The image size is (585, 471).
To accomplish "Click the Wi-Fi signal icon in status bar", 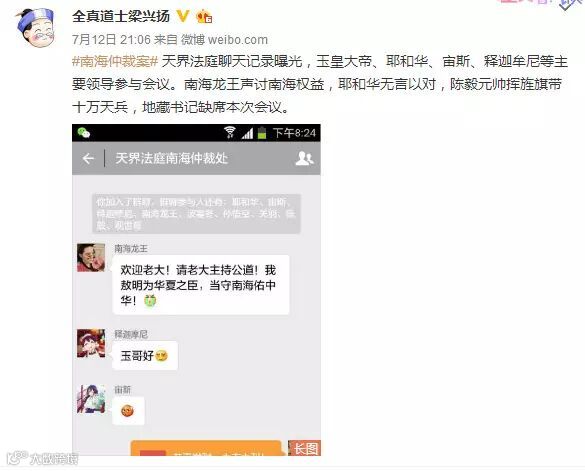I will [x=229, y=132].
